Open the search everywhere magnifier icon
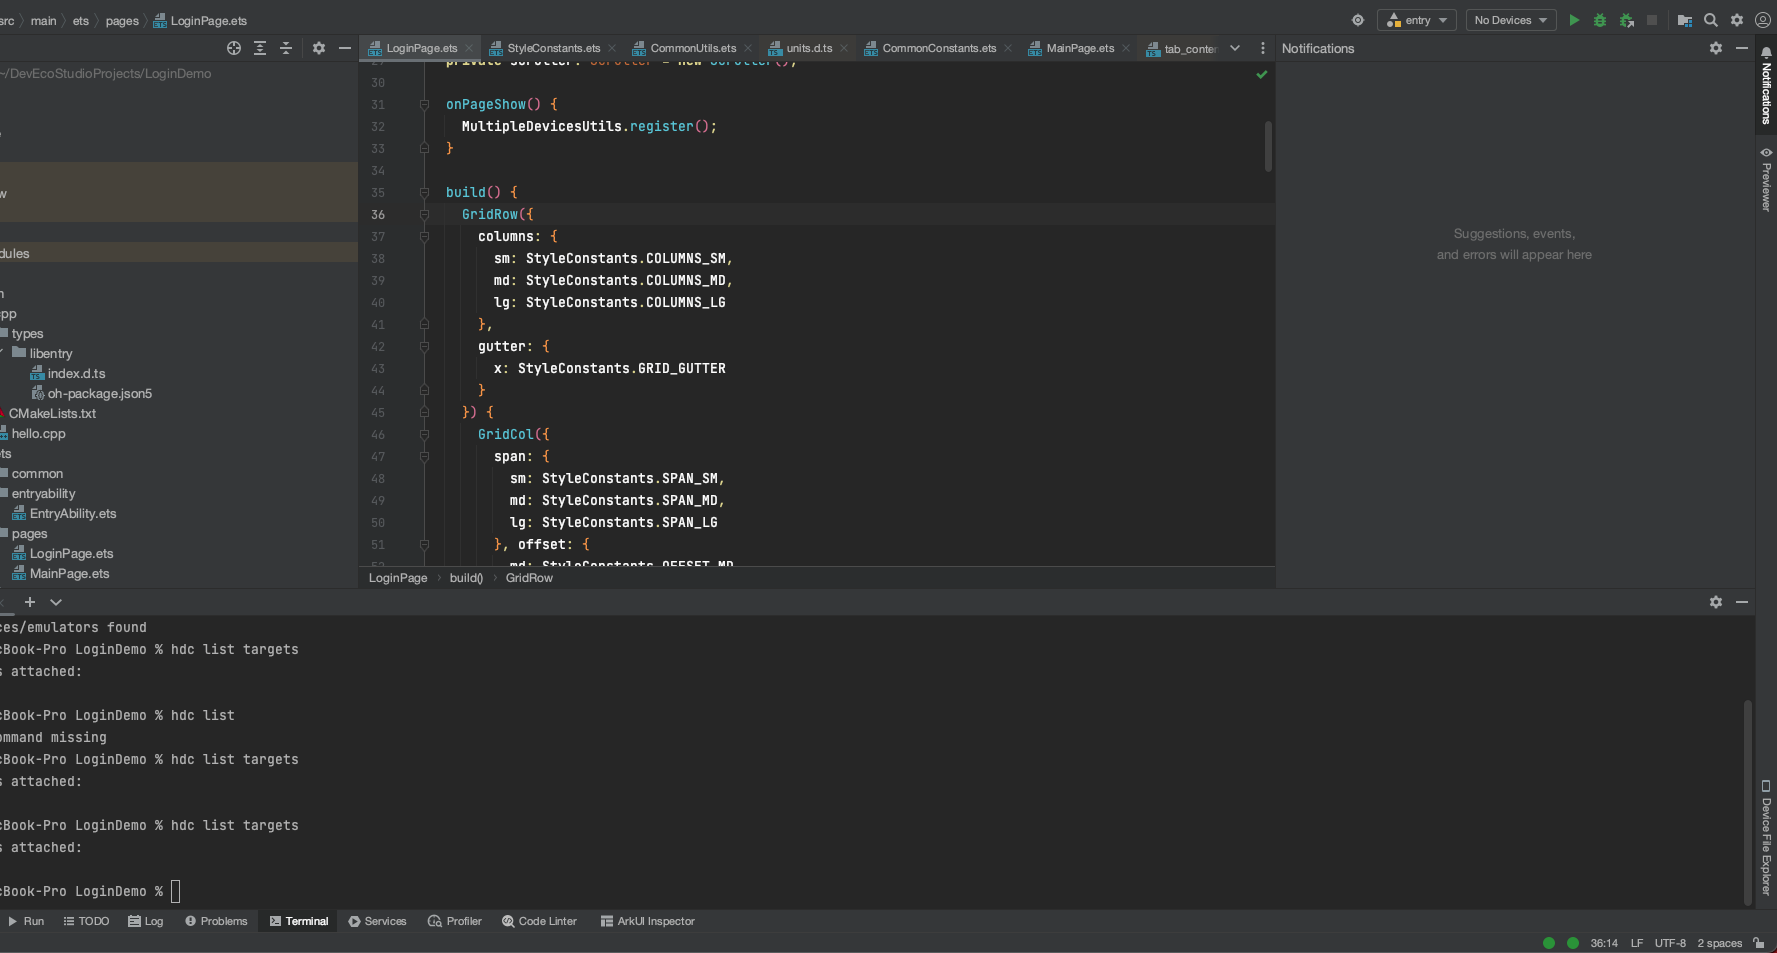Image resolution: width=1777 pixels, height=953 pixels. [1711, 20]
